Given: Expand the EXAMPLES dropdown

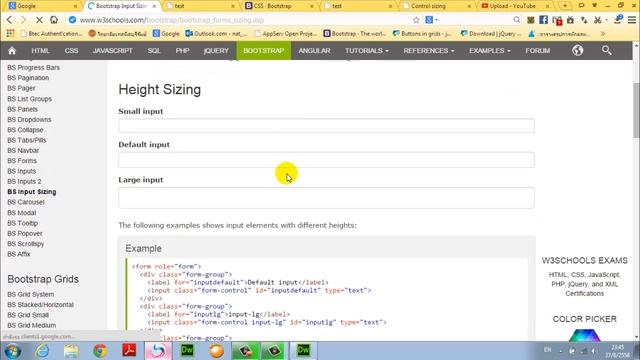Looking at the screenshot, I should (x=489, y=51).
